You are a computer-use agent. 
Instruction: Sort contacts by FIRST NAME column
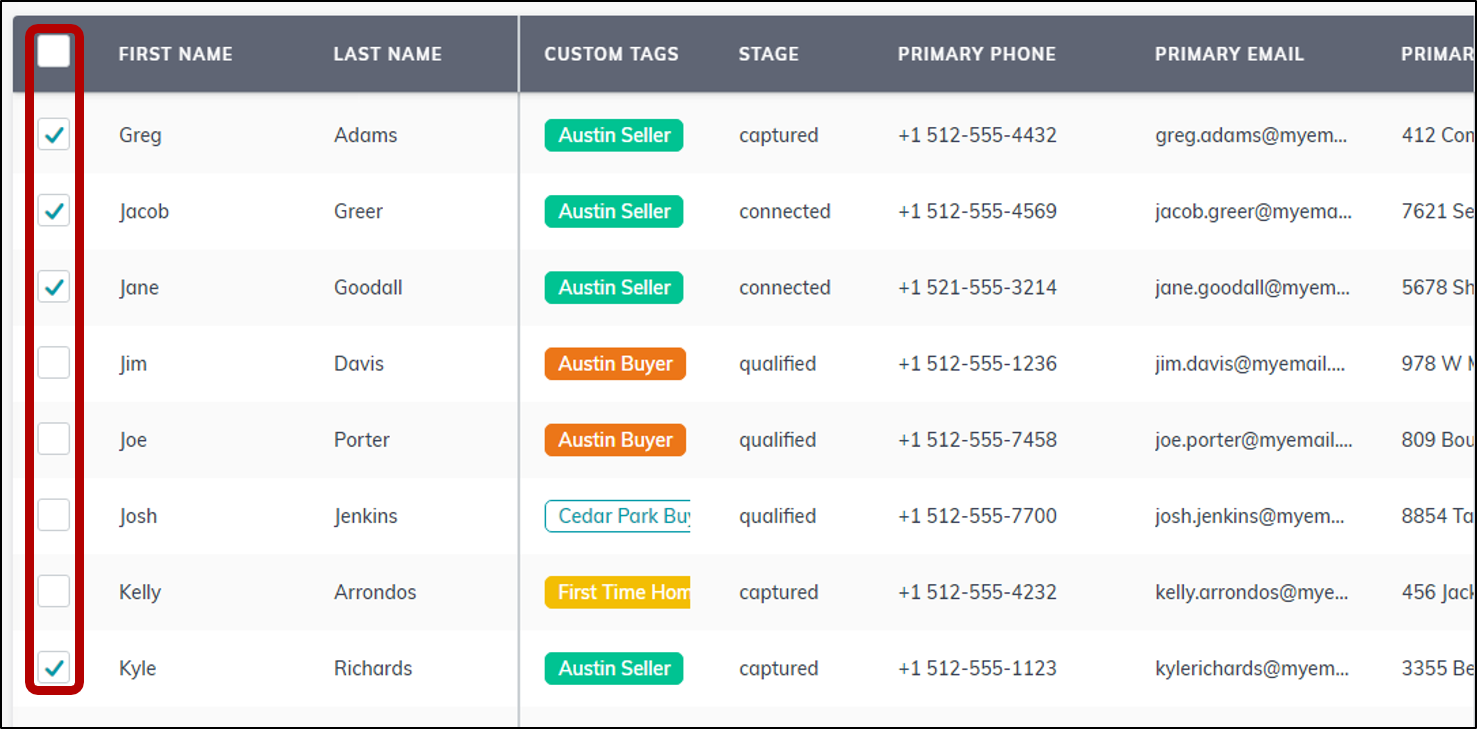point(176,54)
